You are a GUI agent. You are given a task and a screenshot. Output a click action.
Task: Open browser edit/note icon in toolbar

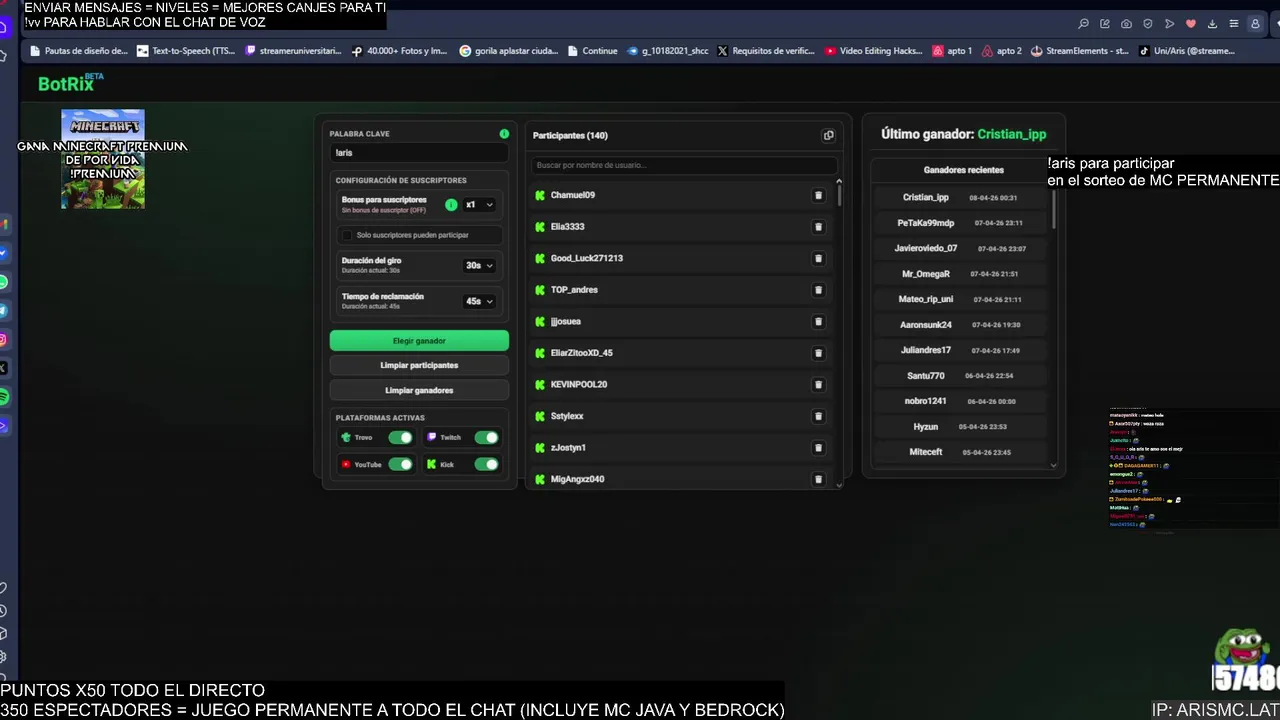click(1105, 24)
